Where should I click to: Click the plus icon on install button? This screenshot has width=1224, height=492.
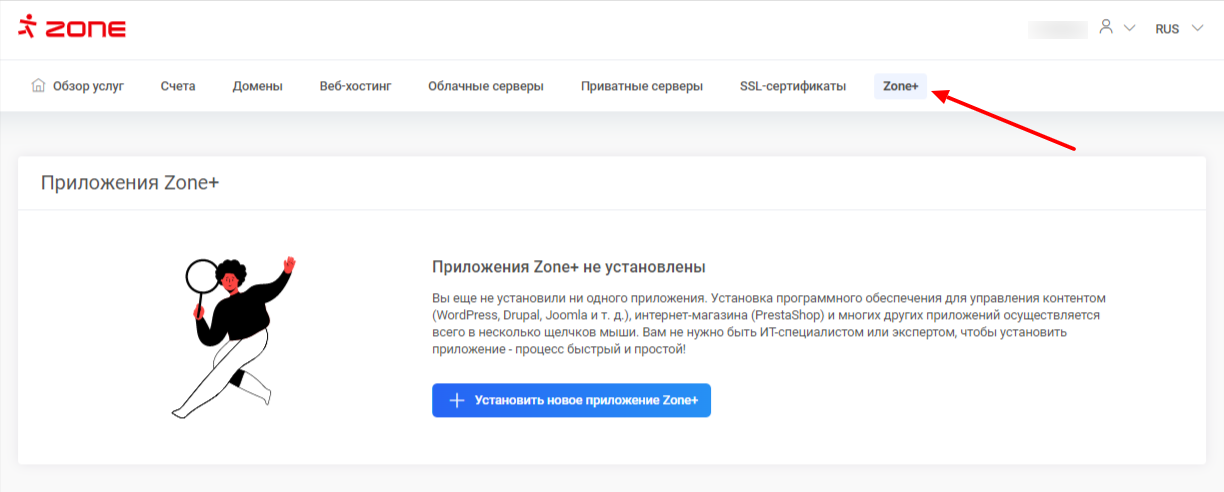click(x=457, y=400)
